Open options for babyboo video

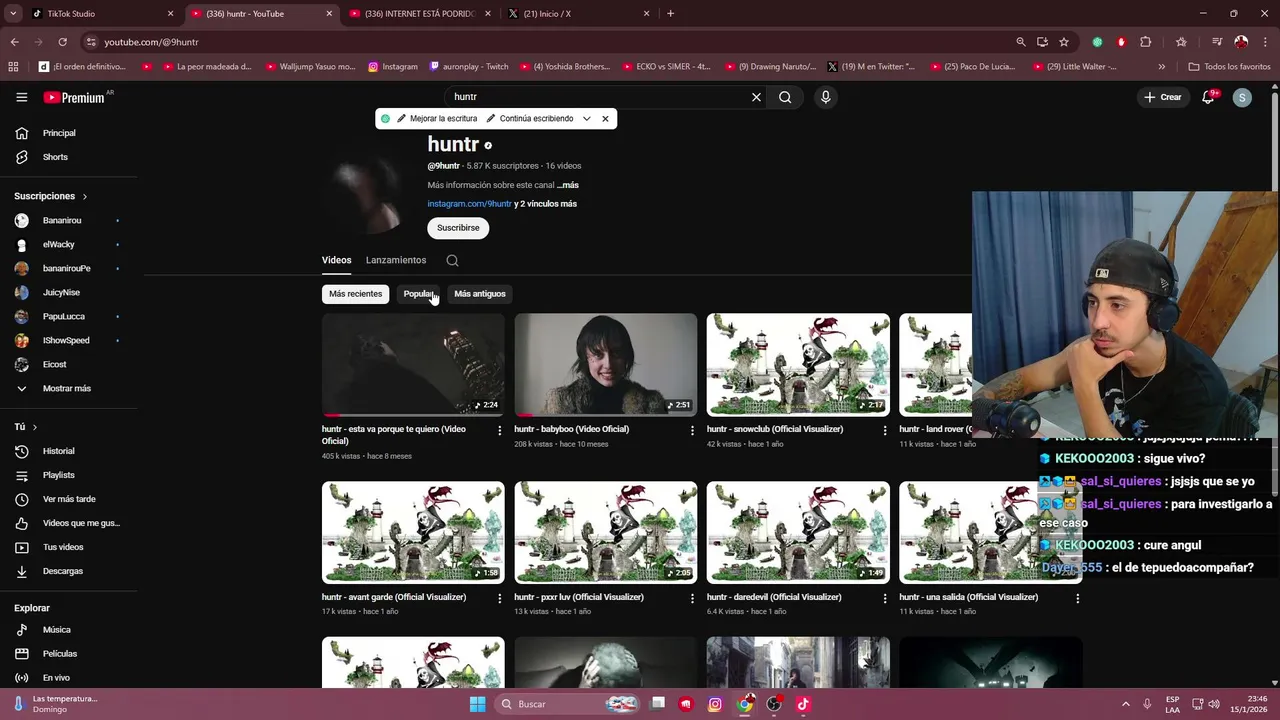click(x=692, y=430)
